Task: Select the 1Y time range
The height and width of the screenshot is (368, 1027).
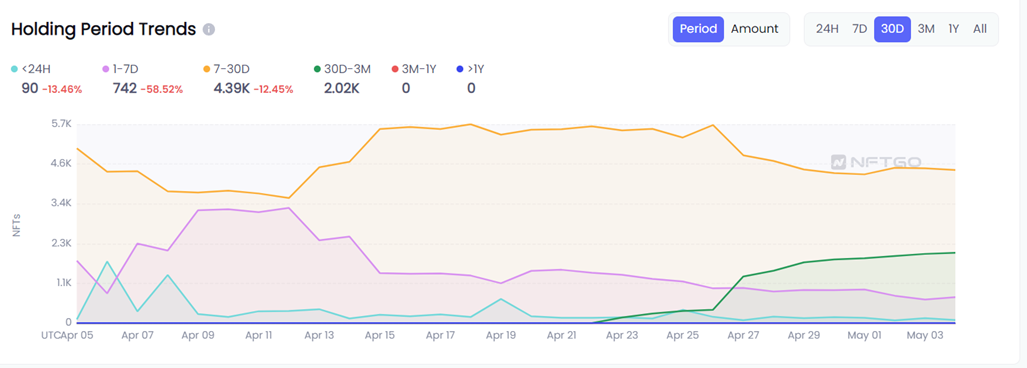Action: coord(954,29)
